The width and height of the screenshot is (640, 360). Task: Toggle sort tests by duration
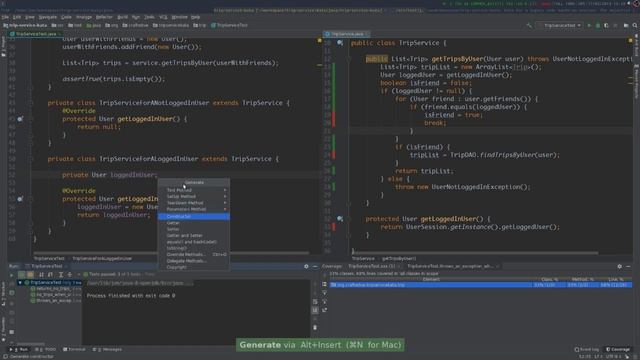pos(50,275)
